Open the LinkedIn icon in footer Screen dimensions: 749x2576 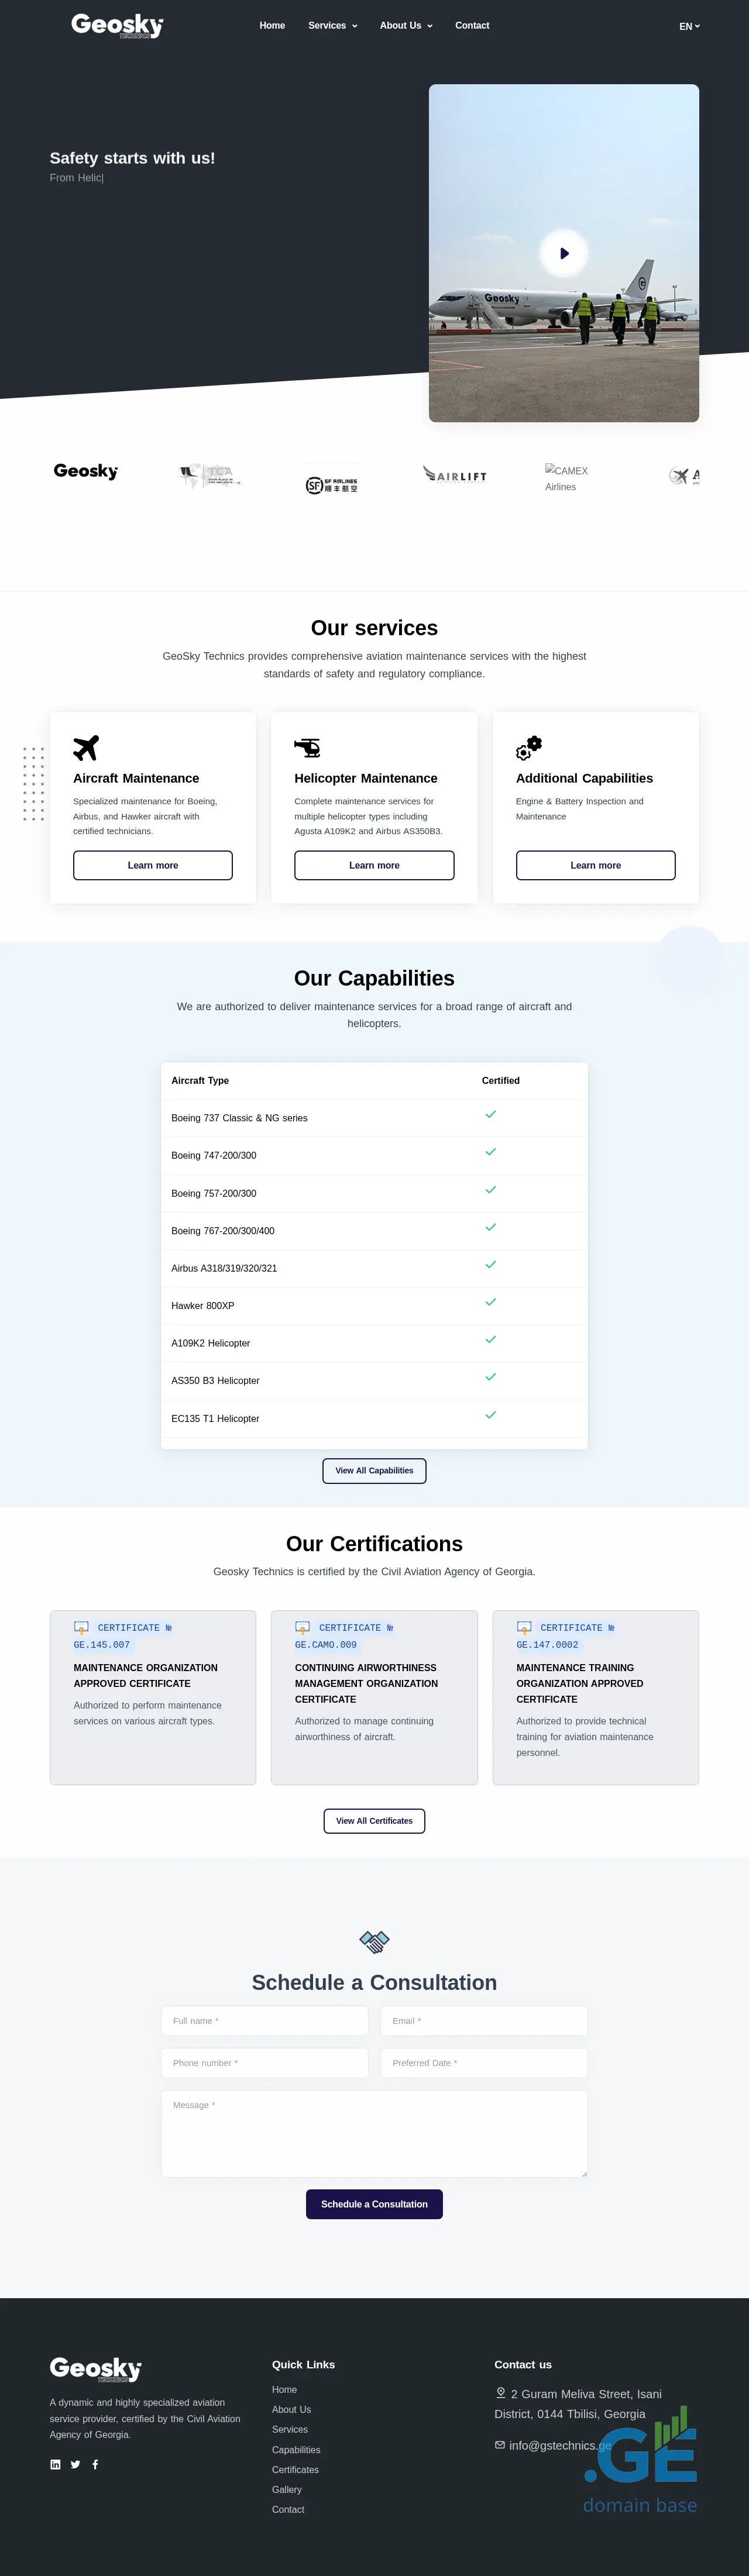(x=55, y=2464)
